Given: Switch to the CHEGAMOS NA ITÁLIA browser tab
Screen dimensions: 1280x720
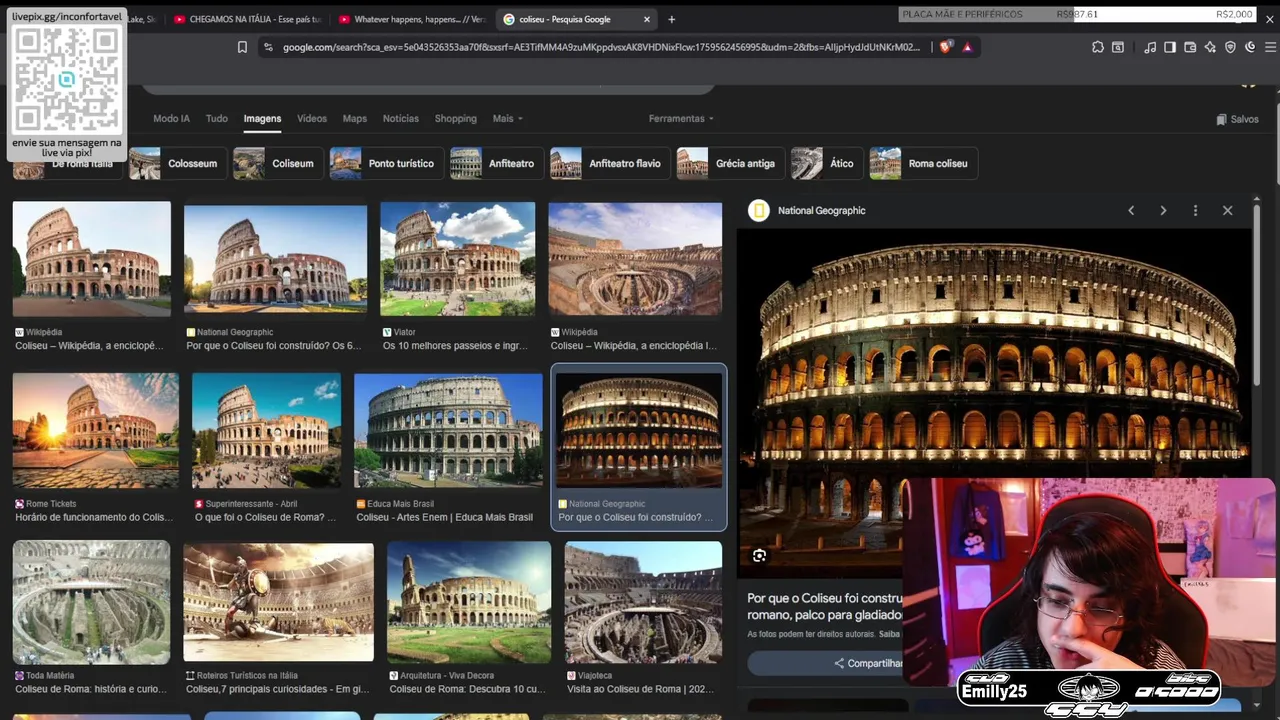Looking at the screenshot, I should (x=246, y=19).
